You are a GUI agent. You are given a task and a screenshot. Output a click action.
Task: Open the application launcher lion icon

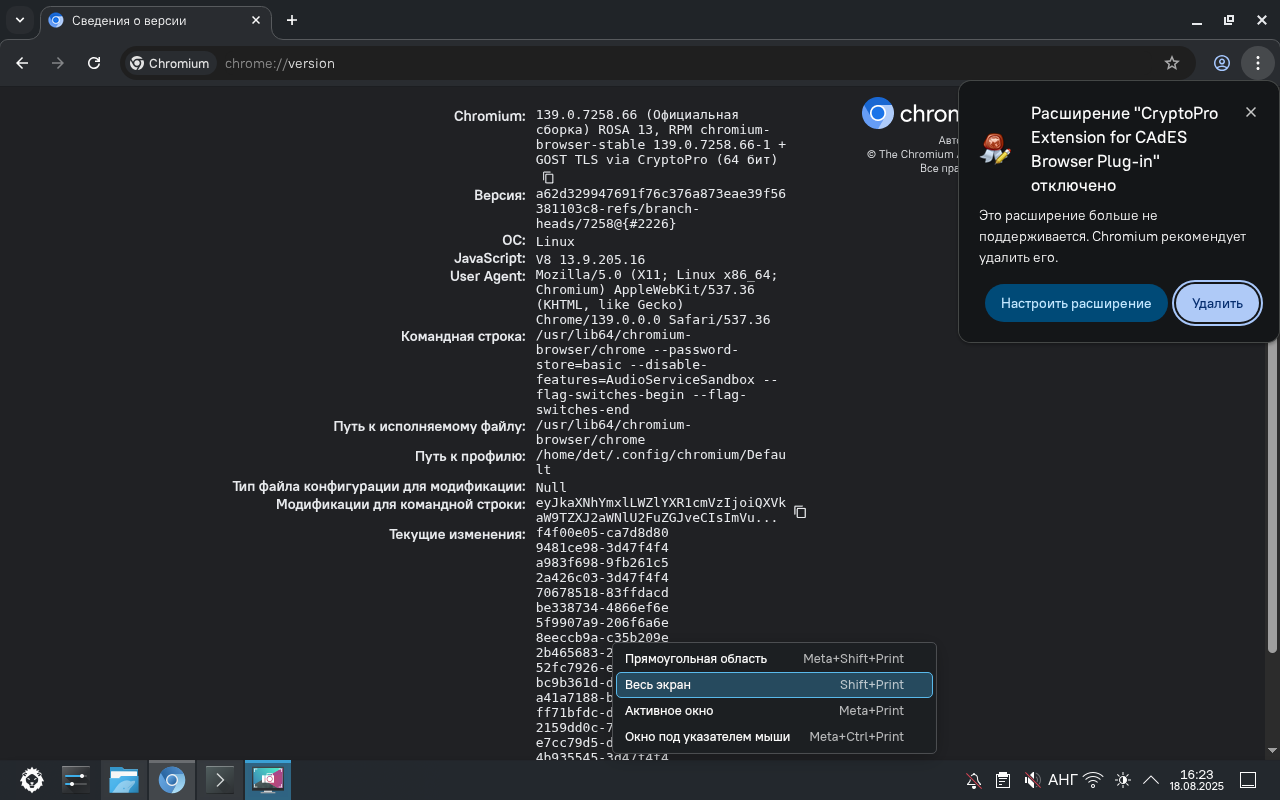(x=32, y=780)
